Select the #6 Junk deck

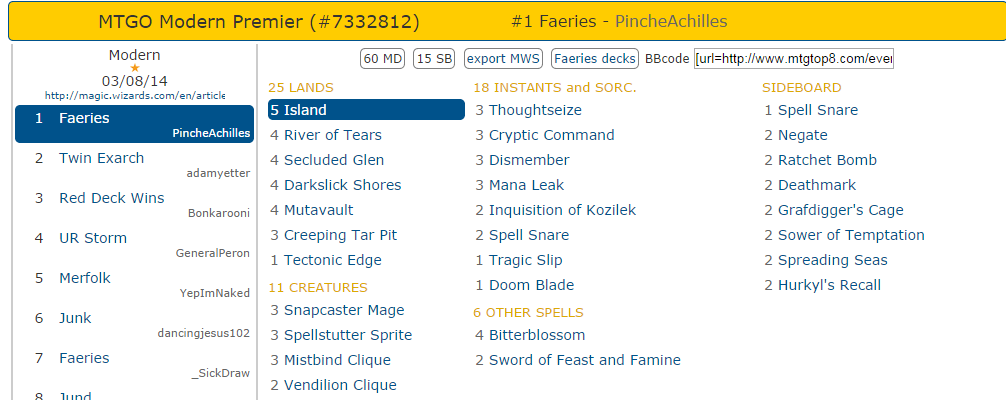(75, 318)
